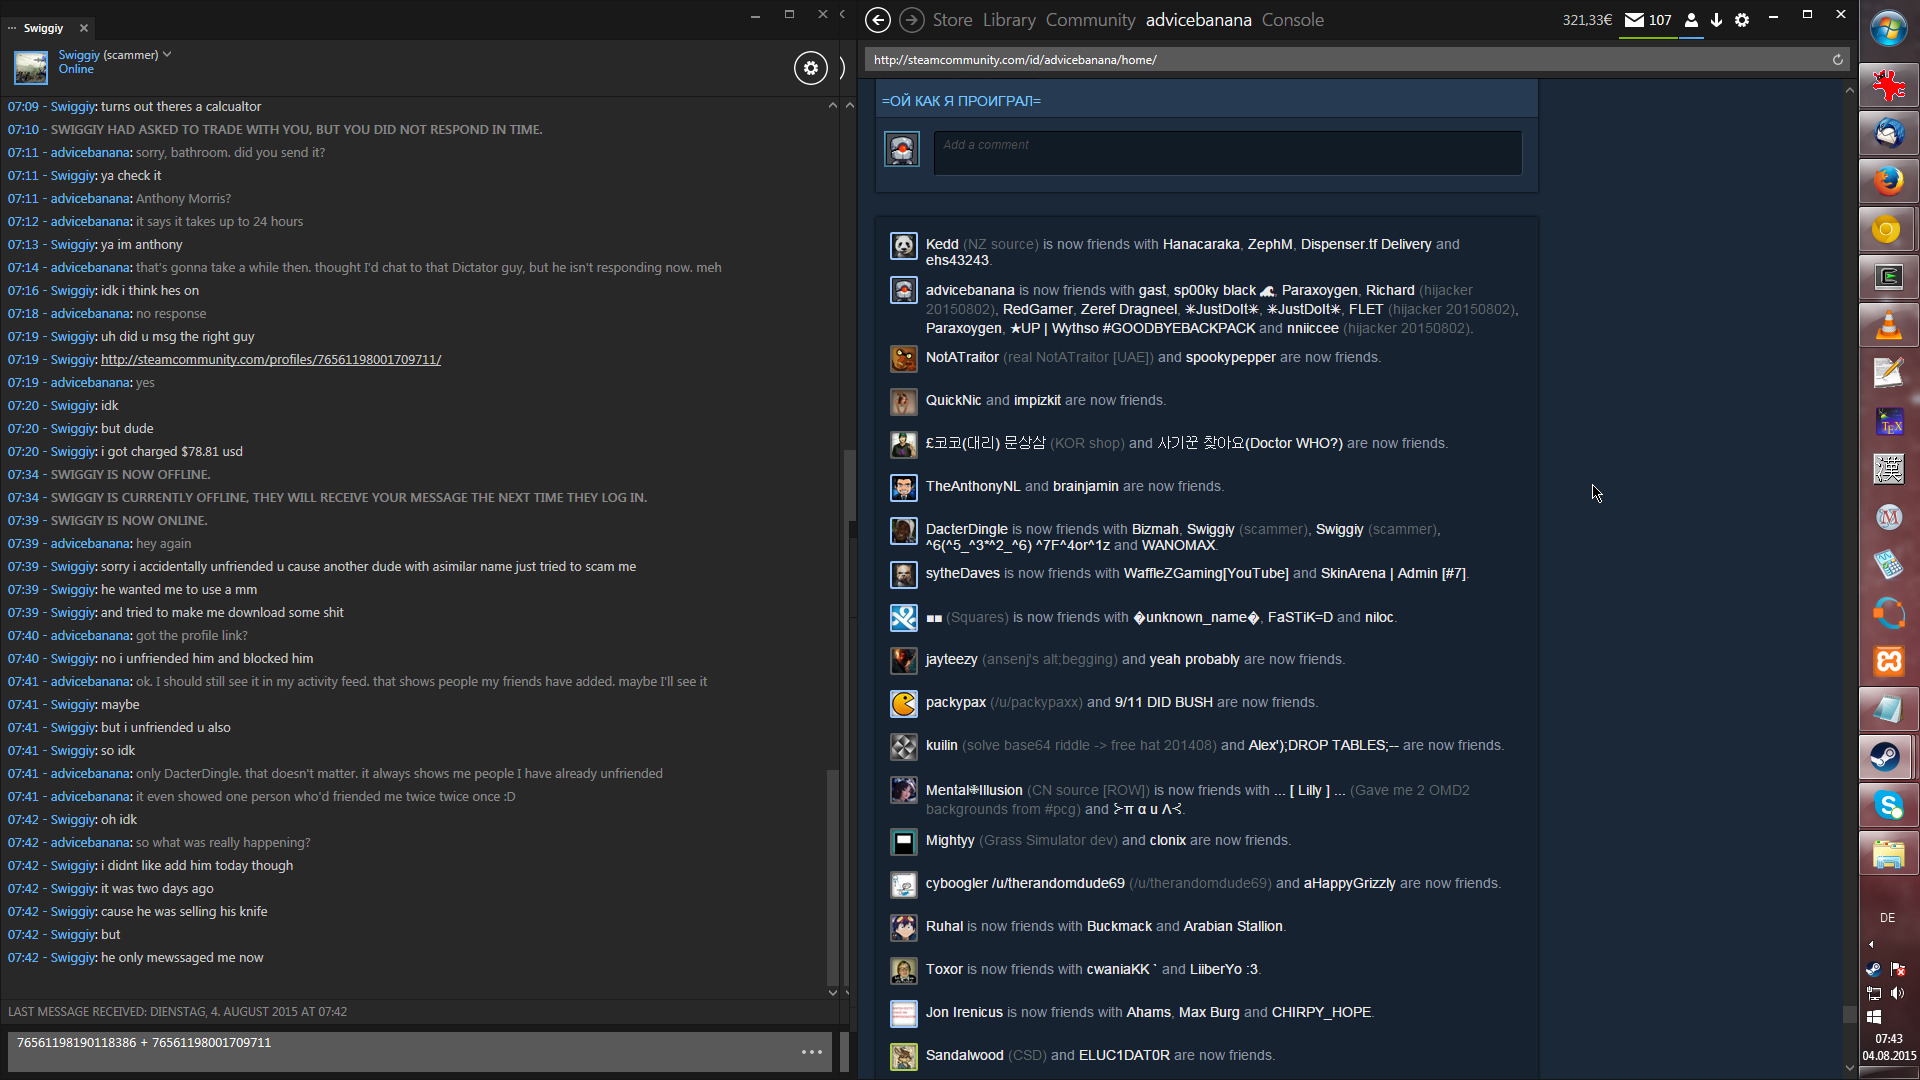Close the Swiggiy chat tab
Screen dimensions: 1920x1080
(x=84, y=28)
